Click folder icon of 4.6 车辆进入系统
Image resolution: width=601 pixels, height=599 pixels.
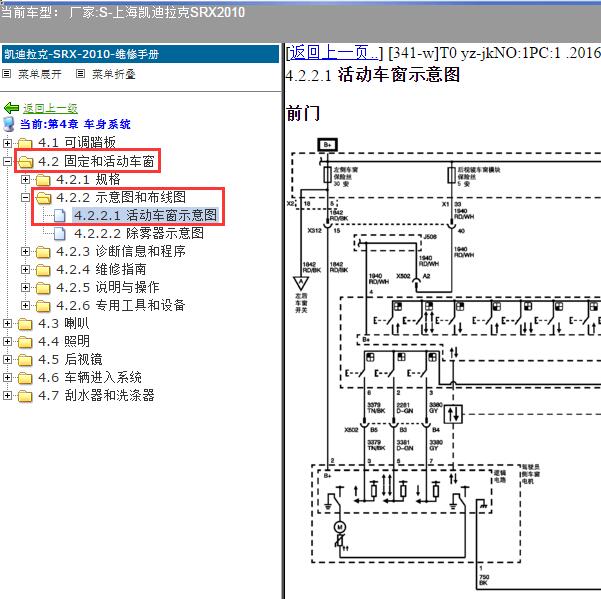tap(25, 378)
